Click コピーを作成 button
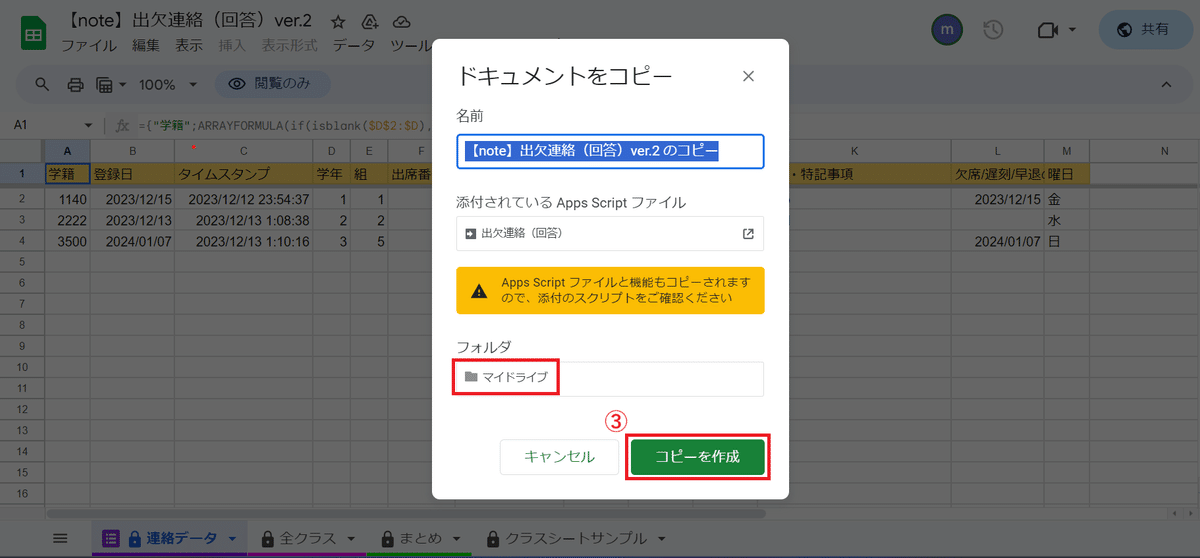The height and width of the screenshot is (558, 1200). (697, 456)
